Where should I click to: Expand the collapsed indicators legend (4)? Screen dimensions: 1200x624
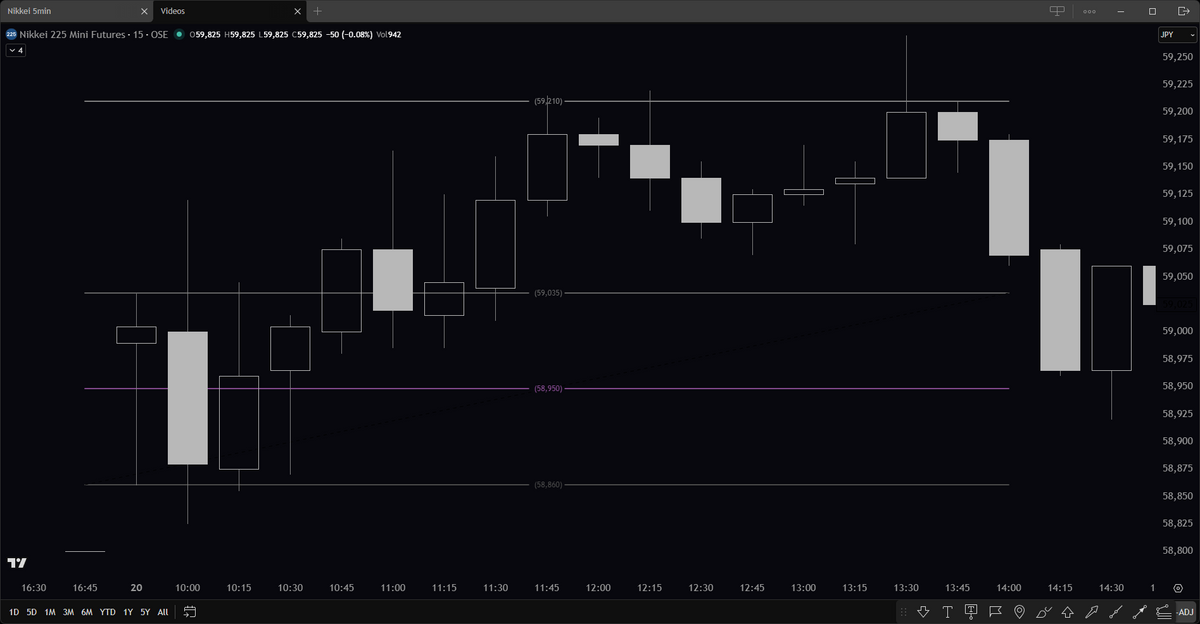pos(15,50)
